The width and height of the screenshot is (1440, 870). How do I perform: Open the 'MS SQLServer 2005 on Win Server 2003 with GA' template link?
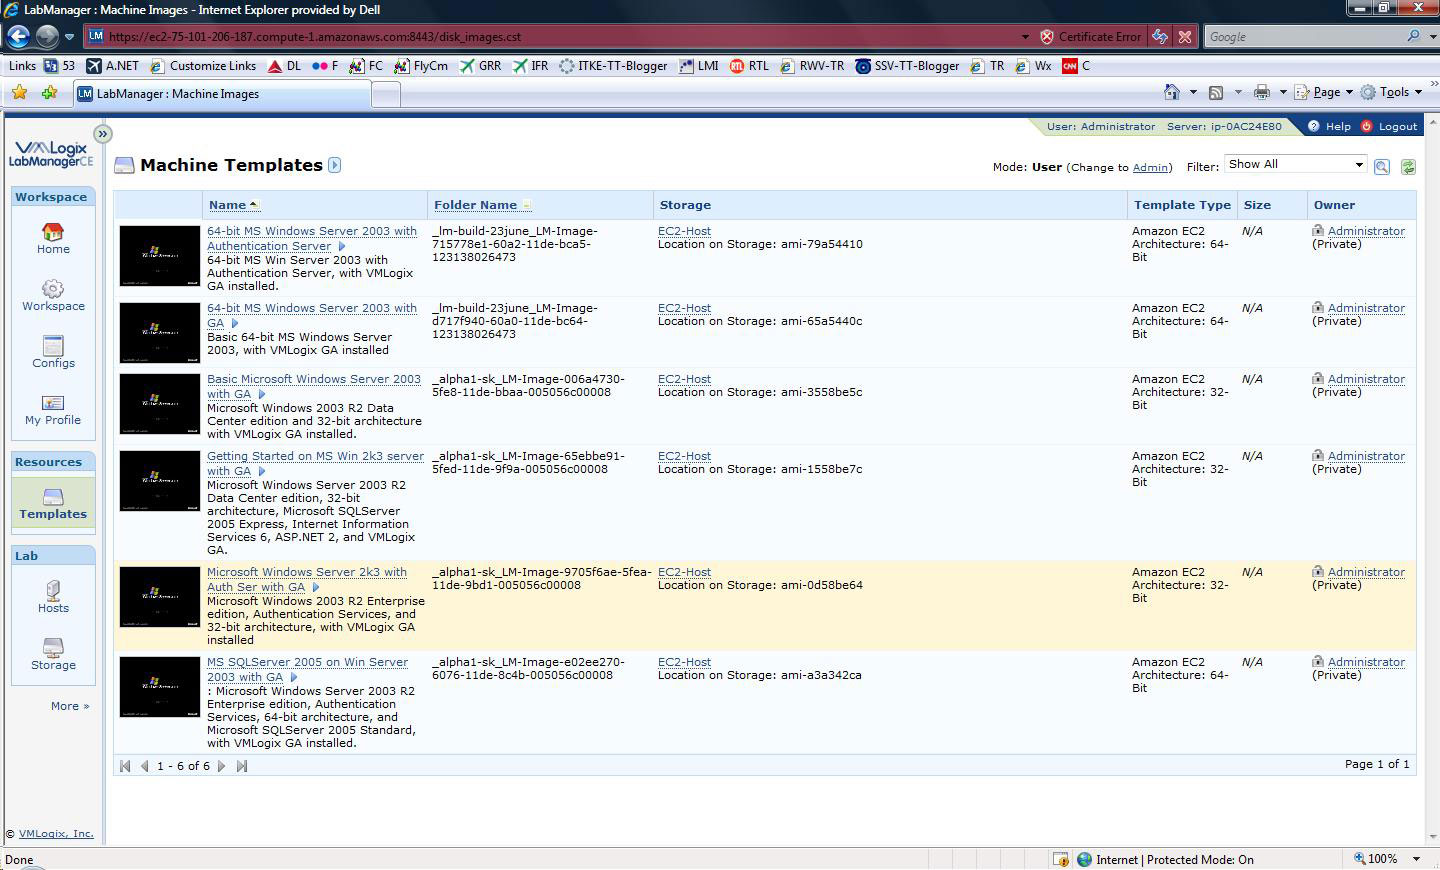[307, 669]
